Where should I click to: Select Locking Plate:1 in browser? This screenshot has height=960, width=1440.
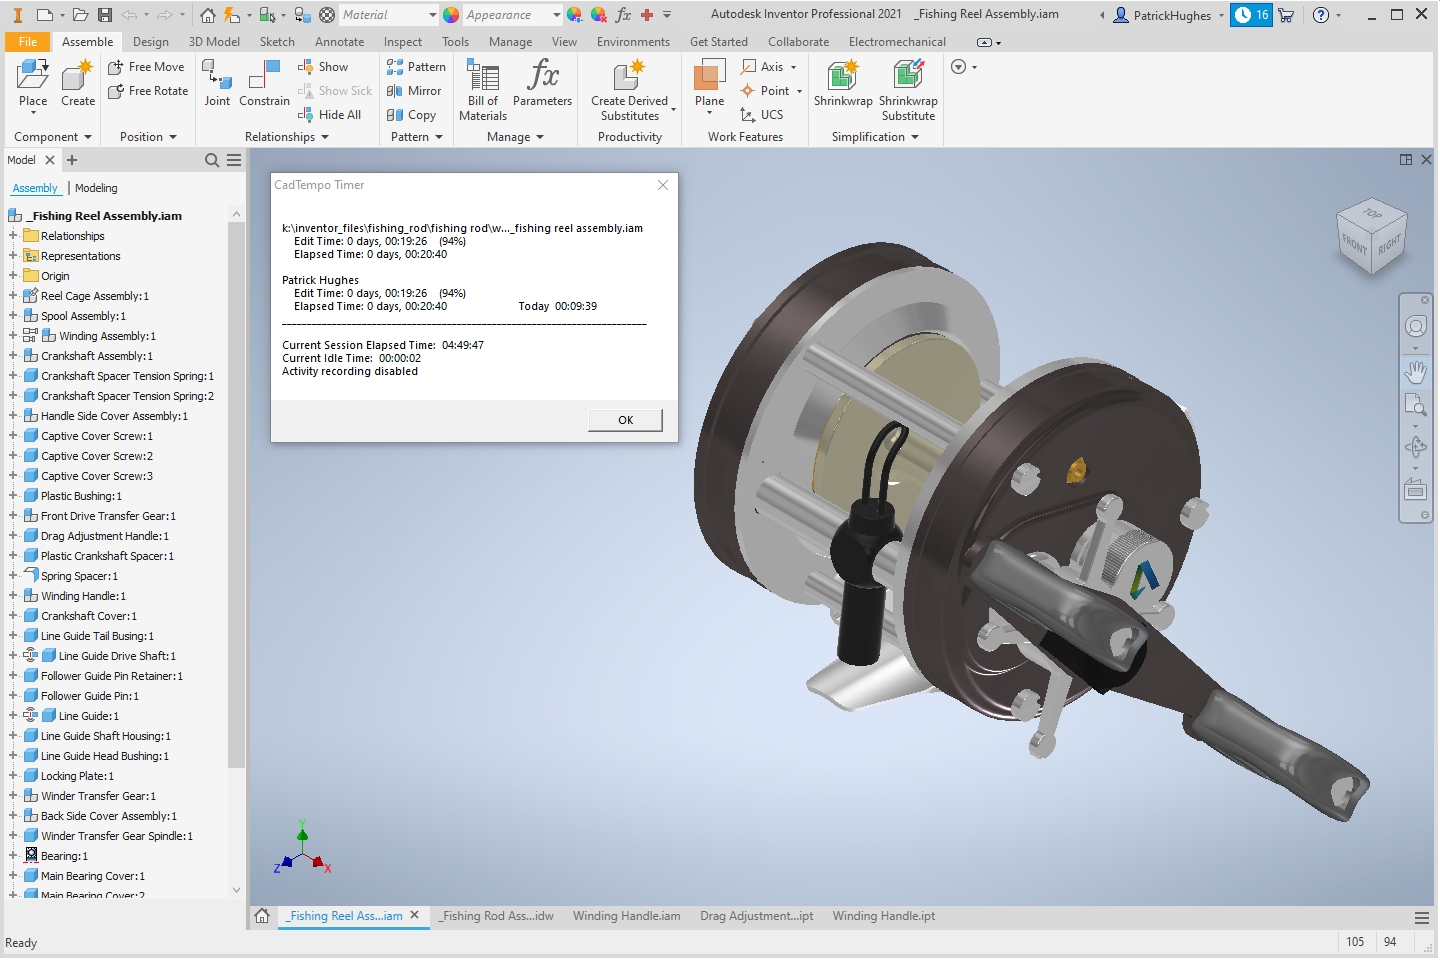pyautogui.click(x=77, y=776)
